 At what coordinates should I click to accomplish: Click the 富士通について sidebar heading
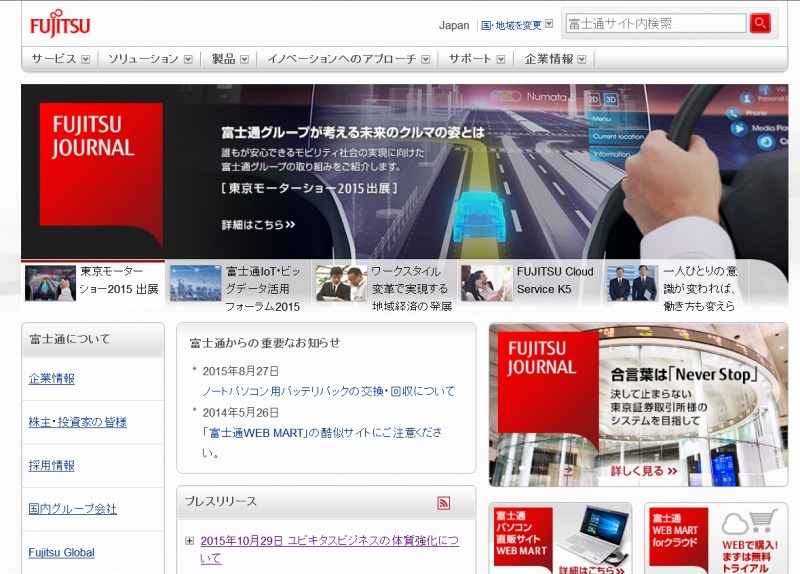coord(70,339)
